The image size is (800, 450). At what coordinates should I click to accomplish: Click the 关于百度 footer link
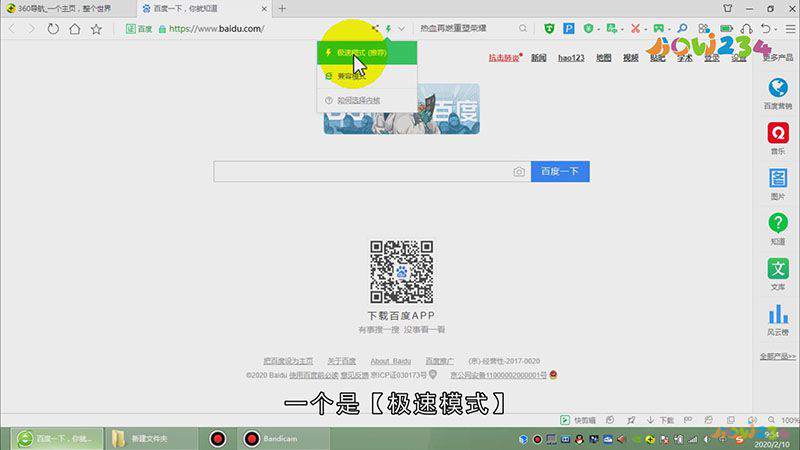point(341,361)
